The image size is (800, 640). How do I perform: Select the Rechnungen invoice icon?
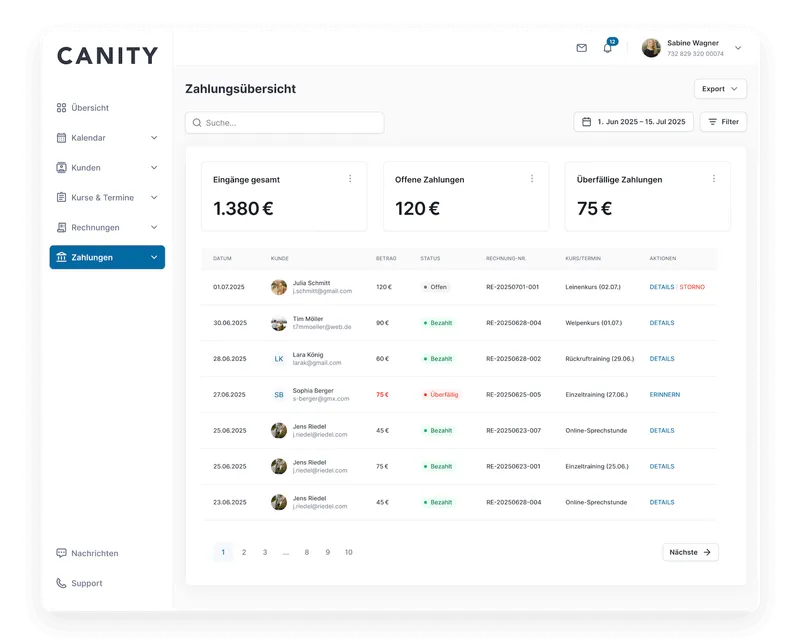coord(60,227)
